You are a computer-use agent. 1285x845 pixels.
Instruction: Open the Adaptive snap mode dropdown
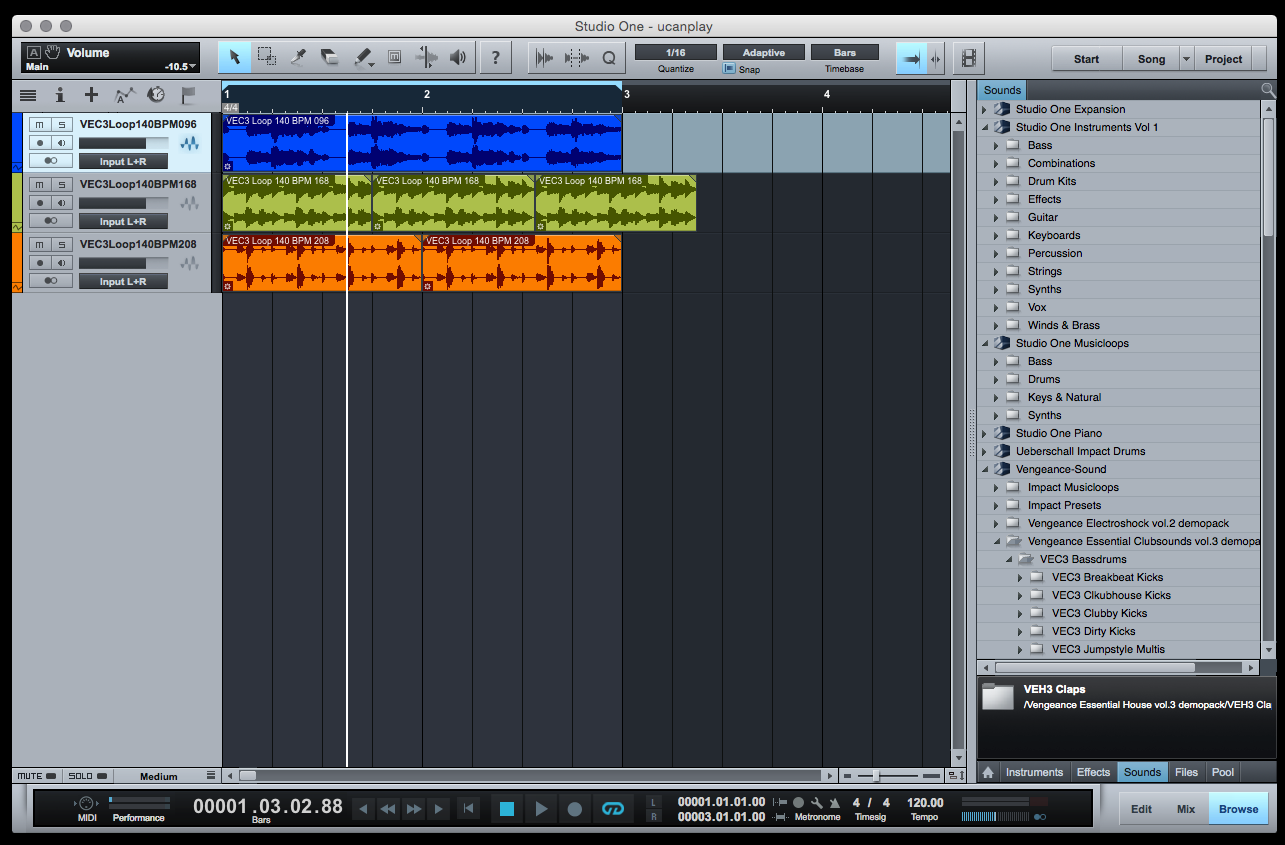click(x=763, y=52)
